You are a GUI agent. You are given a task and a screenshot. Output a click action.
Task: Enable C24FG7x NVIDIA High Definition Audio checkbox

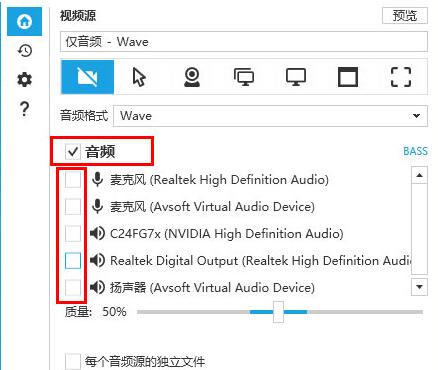pos(73,233)
